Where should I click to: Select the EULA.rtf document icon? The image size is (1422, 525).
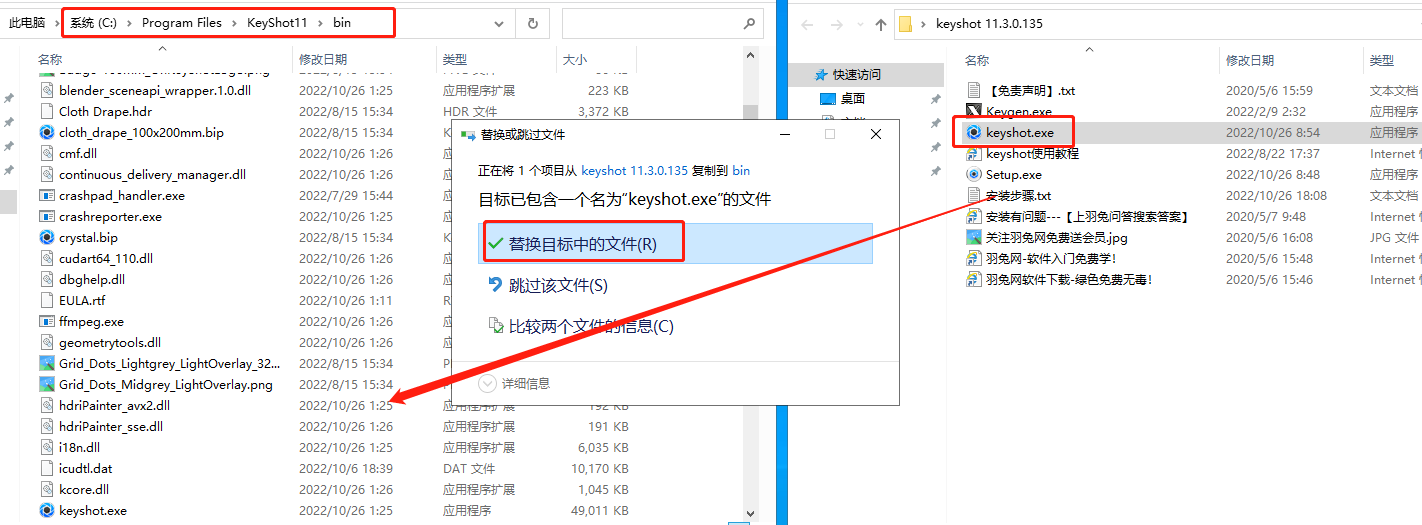pyautogui.click(x=46, y=300)
